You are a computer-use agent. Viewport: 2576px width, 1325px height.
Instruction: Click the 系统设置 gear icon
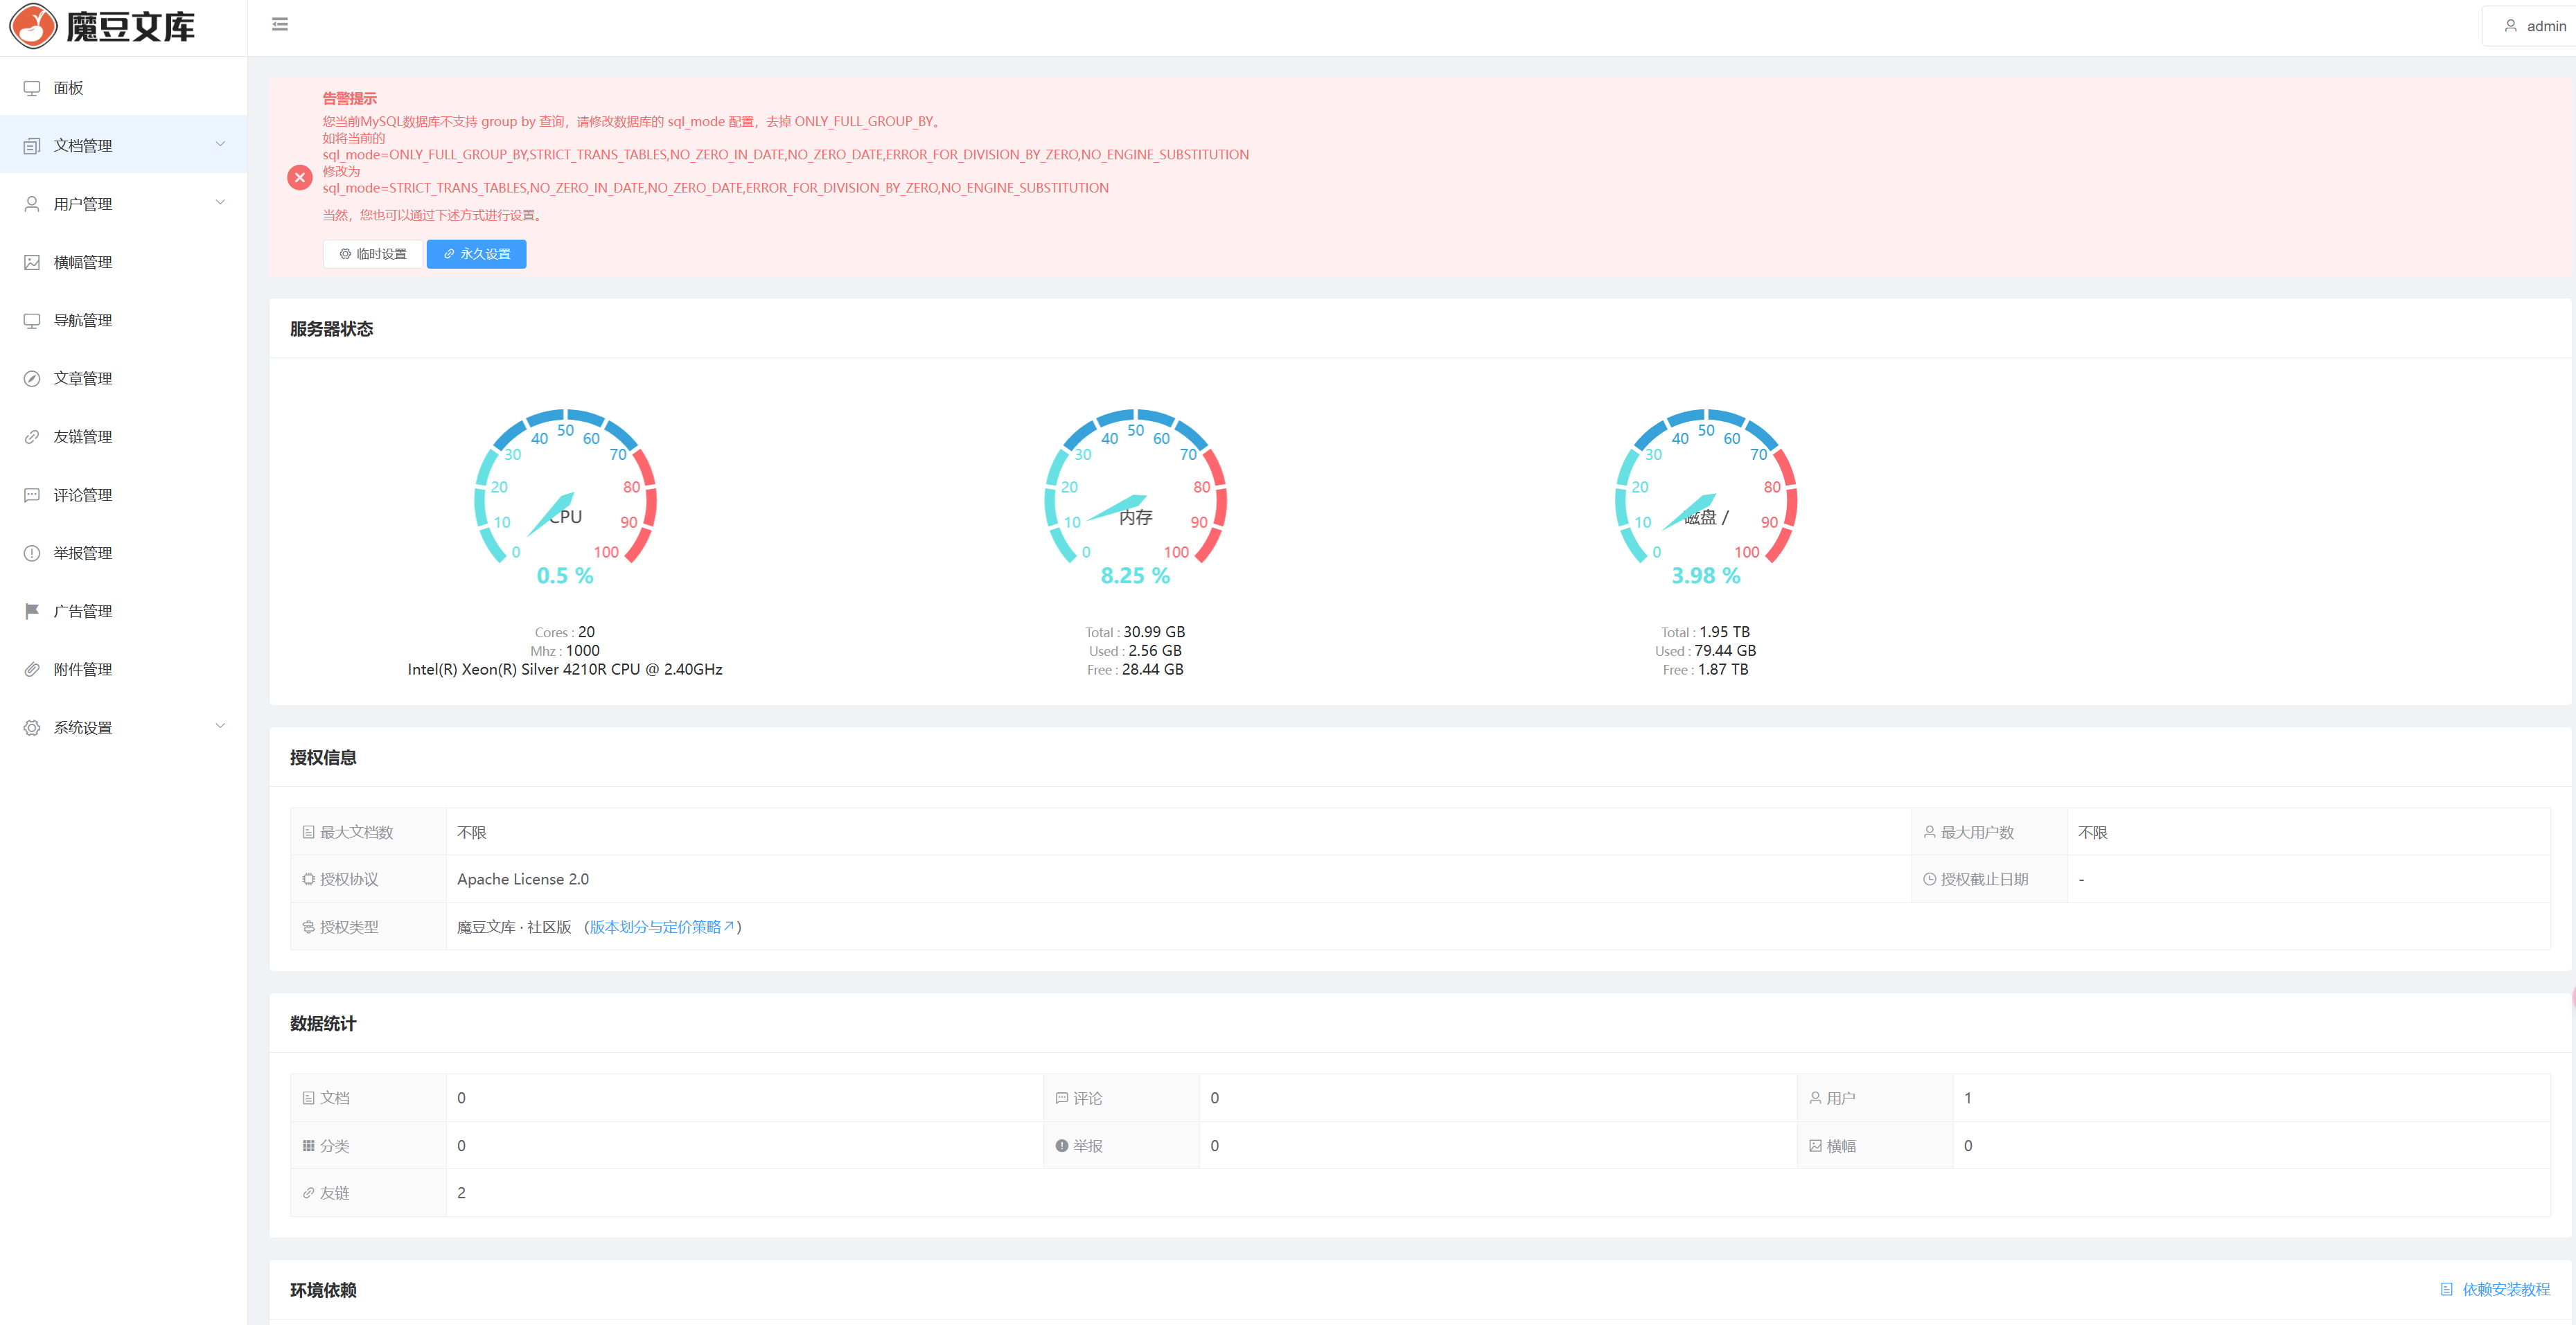(32, 727)
